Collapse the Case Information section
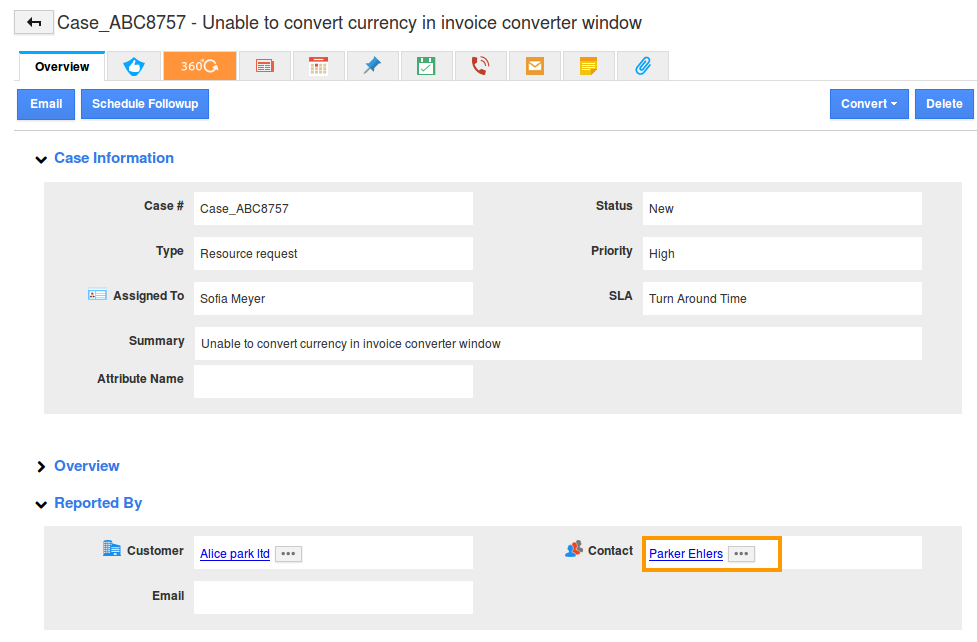Image resolution: width=977 pixels, height=642 pixels. click(x=41, y=159)
